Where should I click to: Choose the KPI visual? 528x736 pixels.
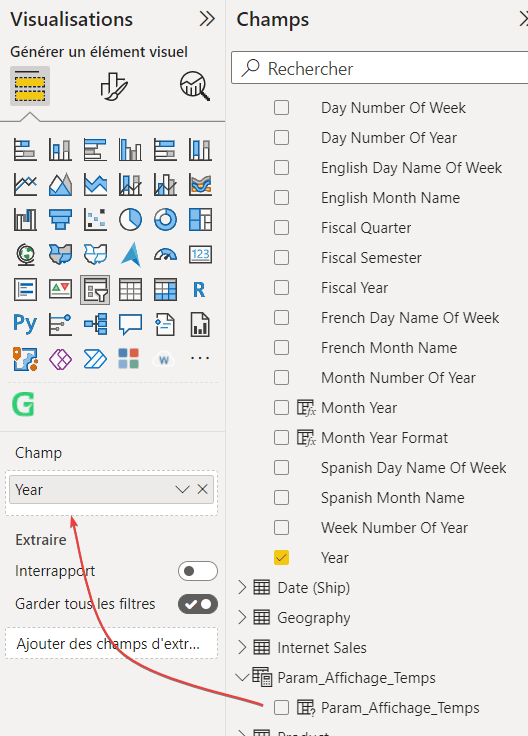60,289
